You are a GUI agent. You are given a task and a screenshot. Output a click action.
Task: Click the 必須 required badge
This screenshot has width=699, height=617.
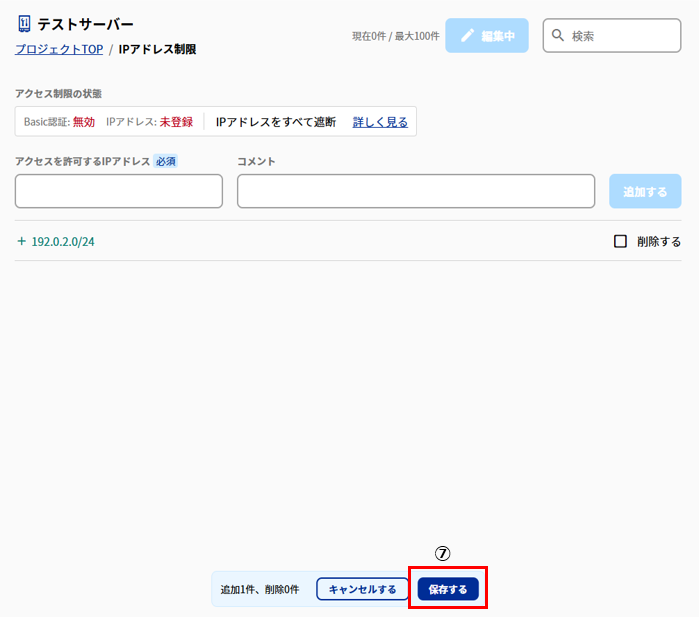tap(165, 161)
